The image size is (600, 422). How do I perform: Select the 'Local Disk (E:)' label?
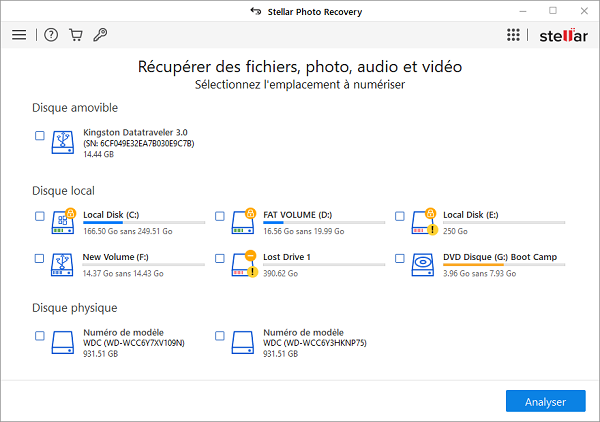(x=471, y=215)
